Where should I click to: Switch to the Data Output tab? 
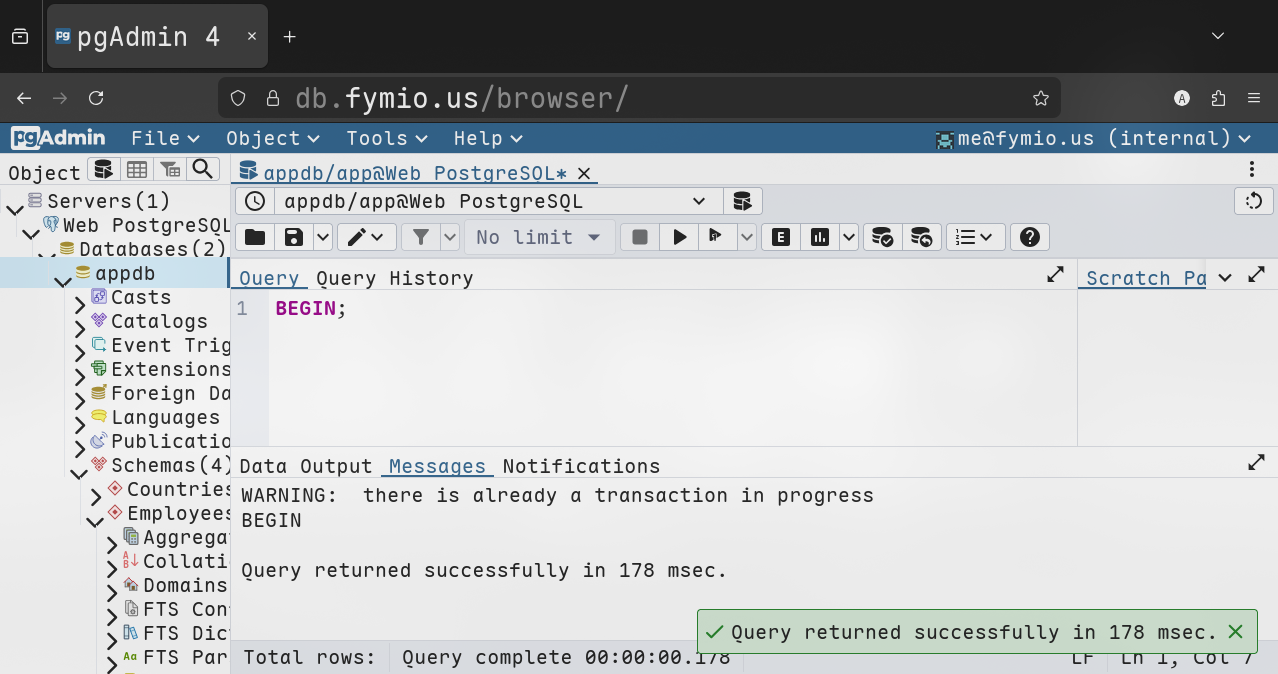[305, 466]
